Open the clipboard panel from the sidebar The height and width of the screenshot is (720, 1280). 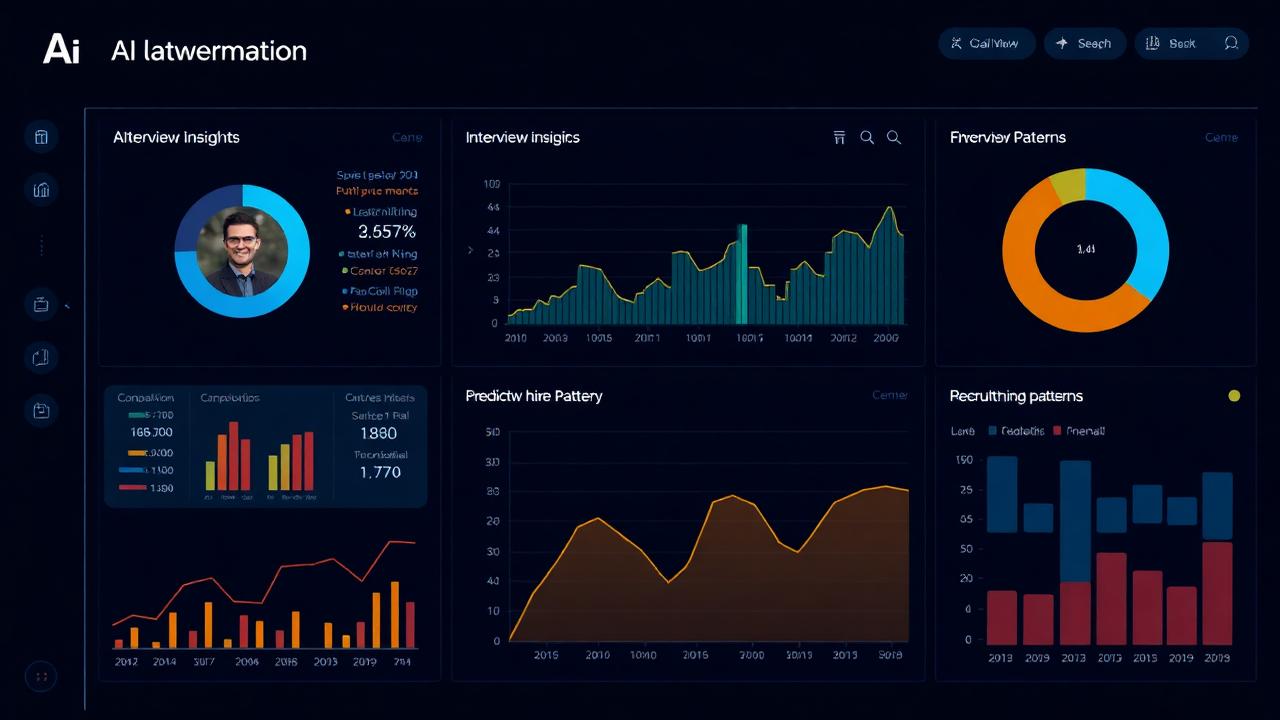tap(41, 304)
